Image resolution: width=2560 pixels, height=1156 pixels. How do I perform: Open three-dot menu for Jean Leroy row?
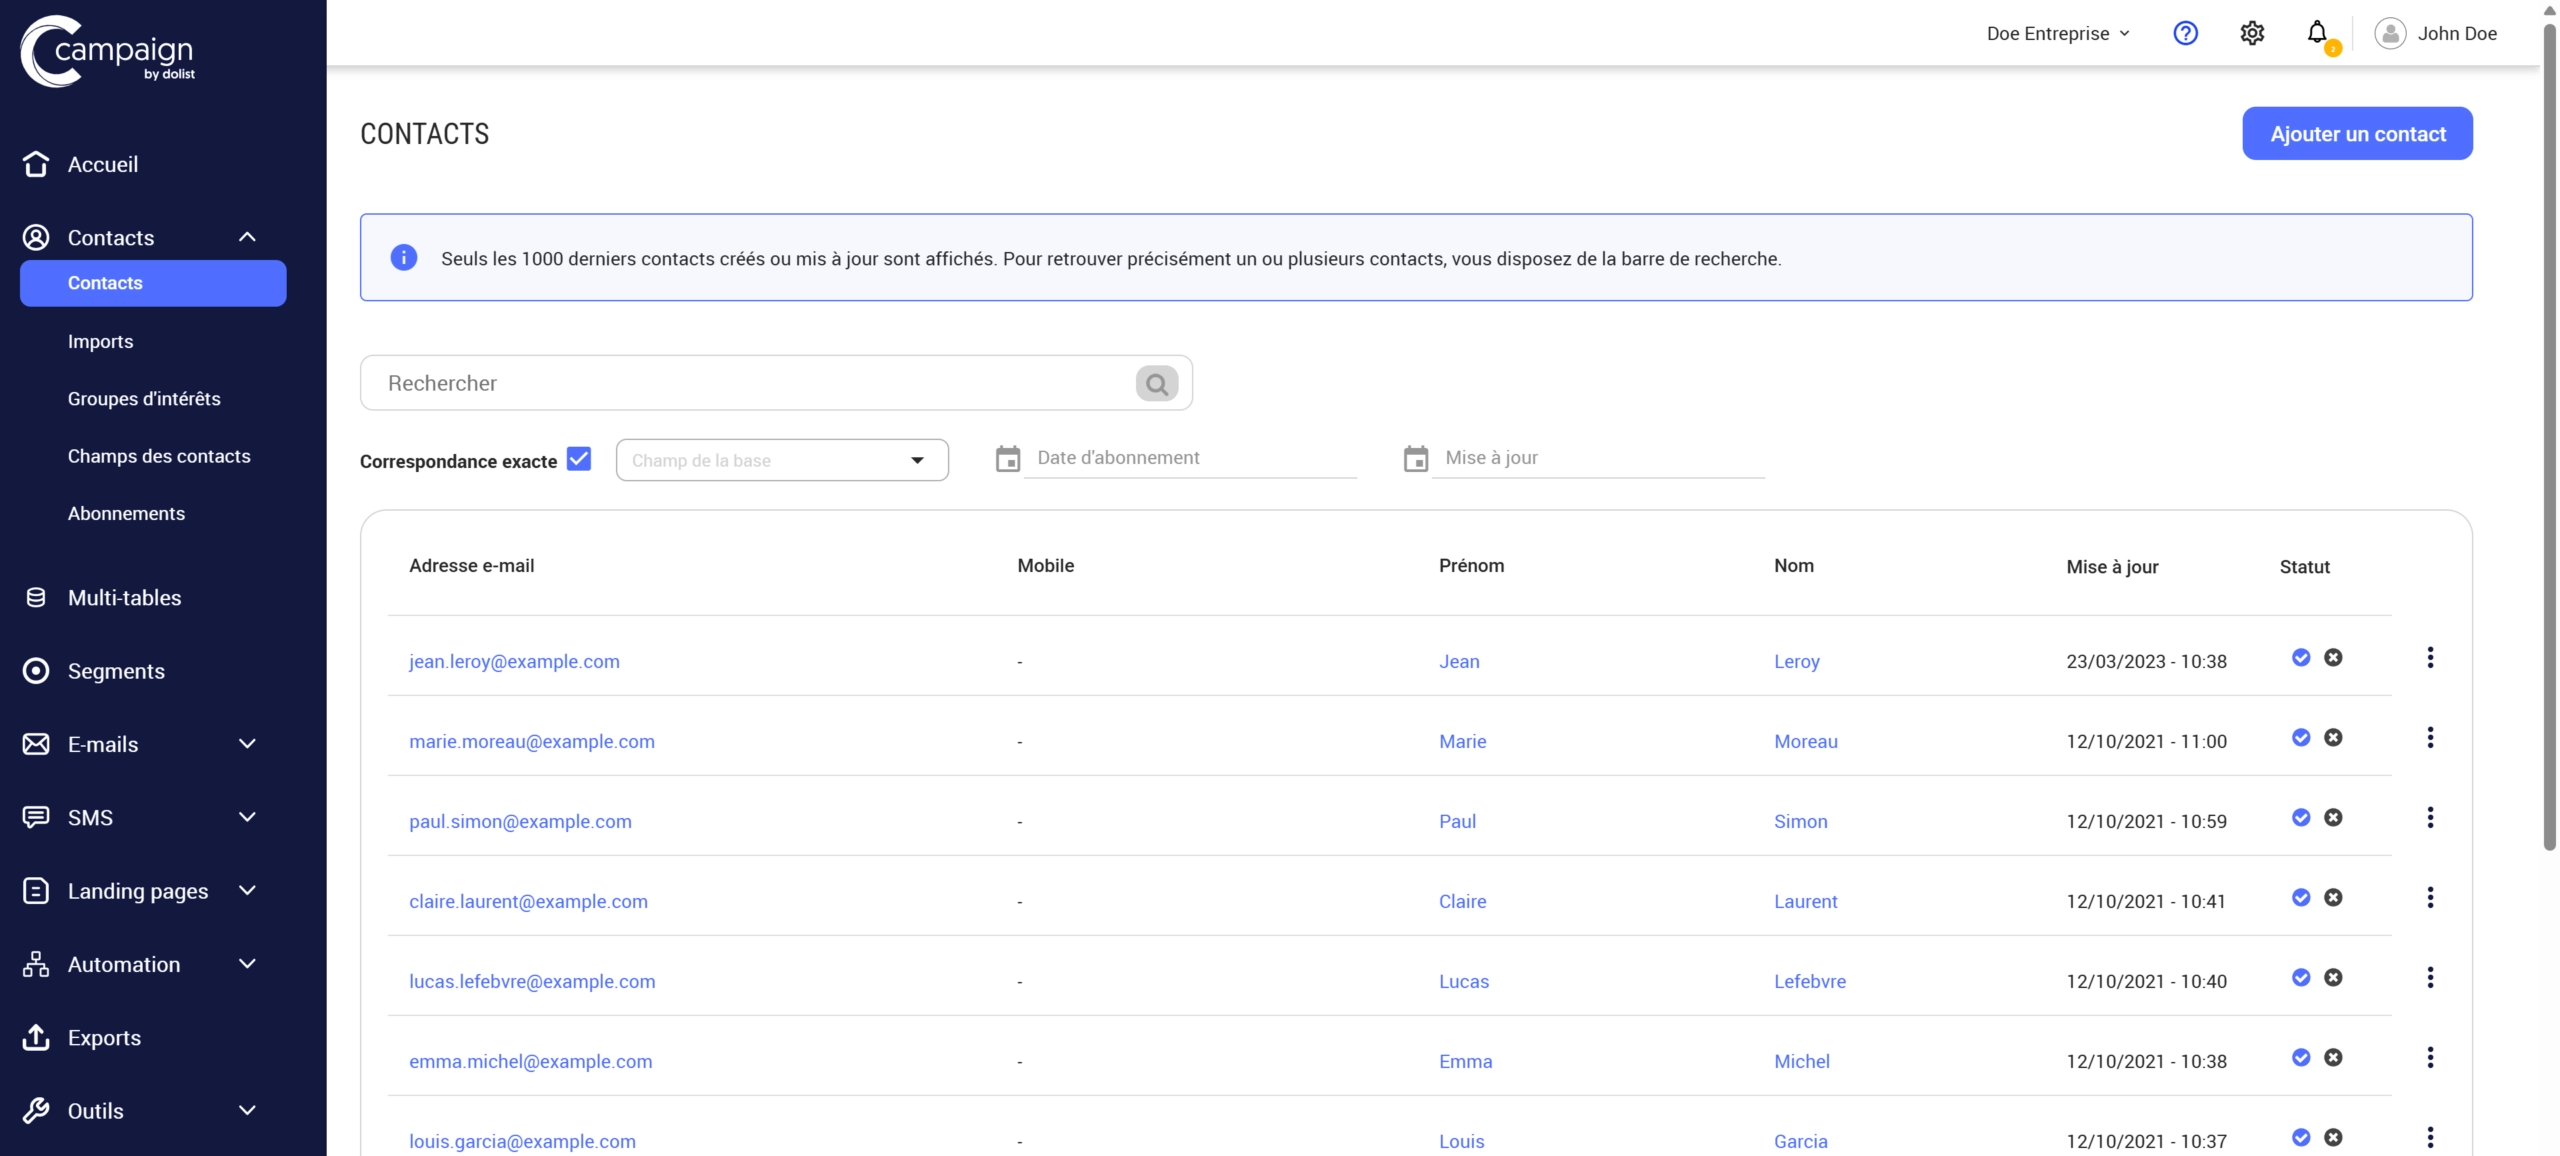pos(2430,657)
